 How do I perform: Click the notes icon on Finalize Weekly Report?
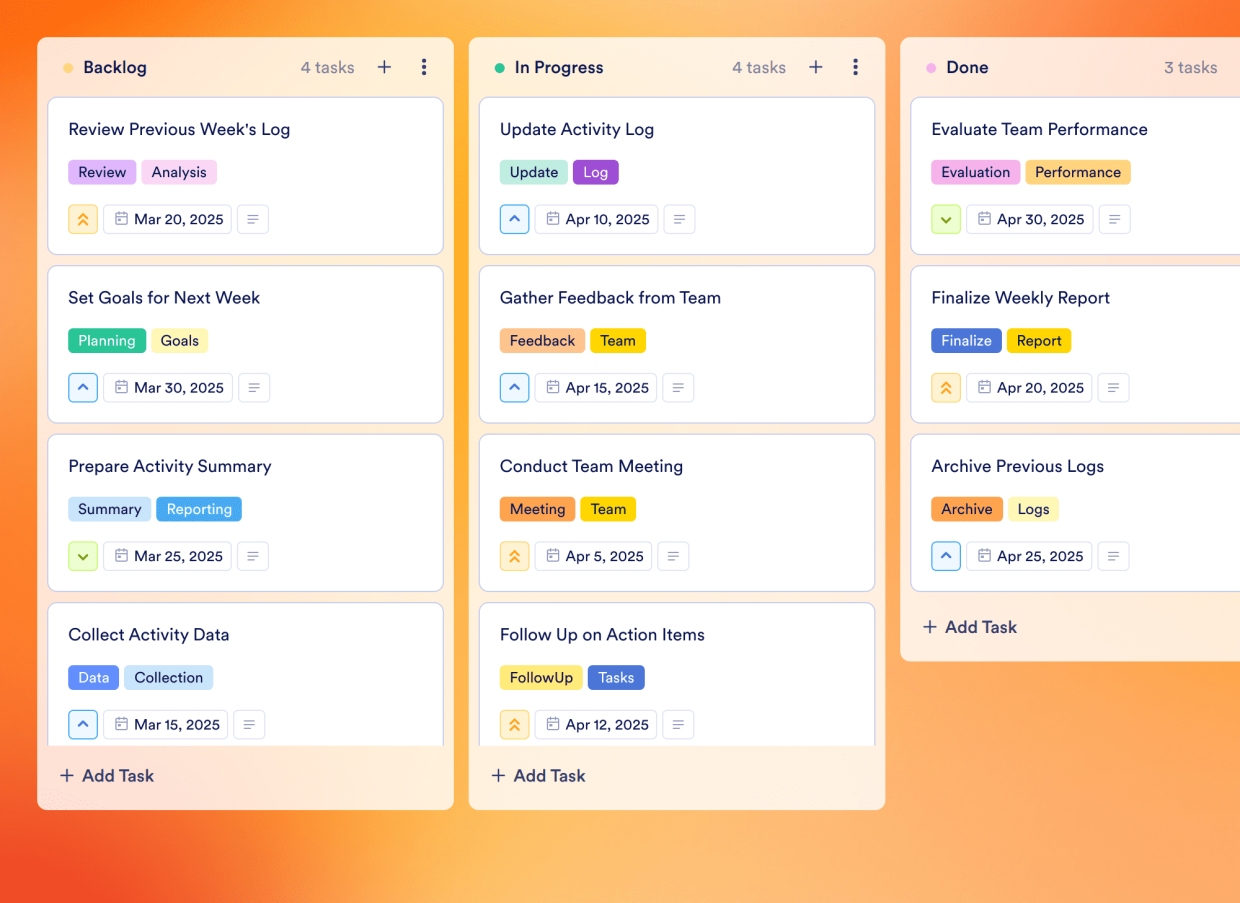[1114, 387]
